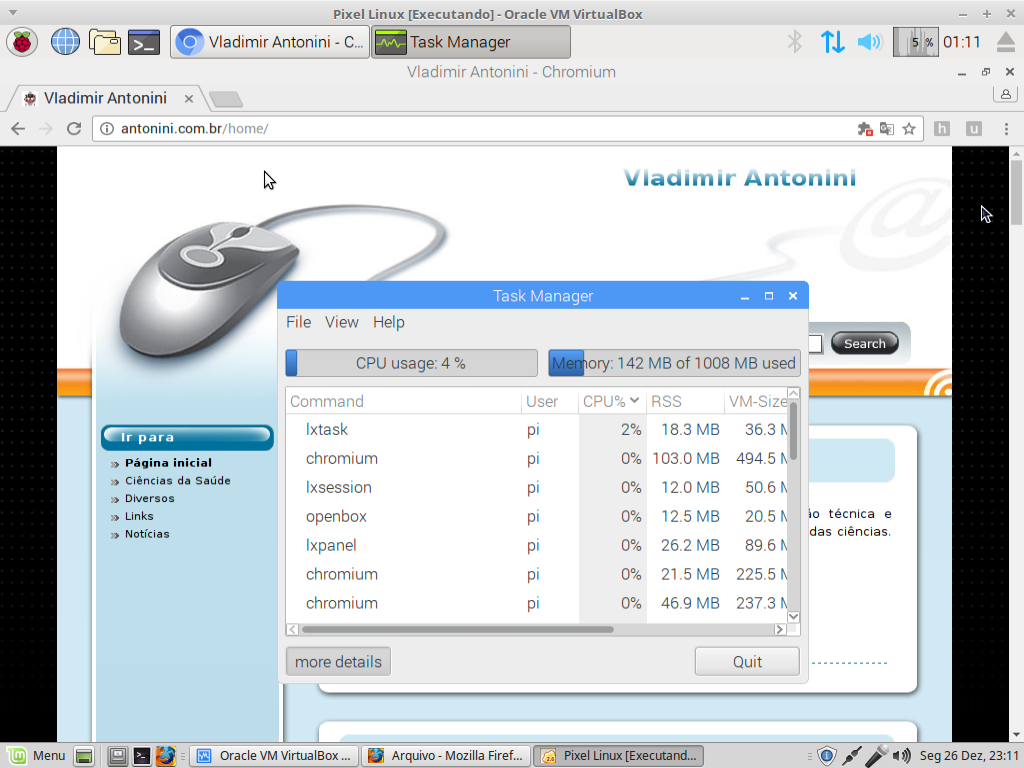Click the process list vertical scrollbar thumb

pos(793,431)
